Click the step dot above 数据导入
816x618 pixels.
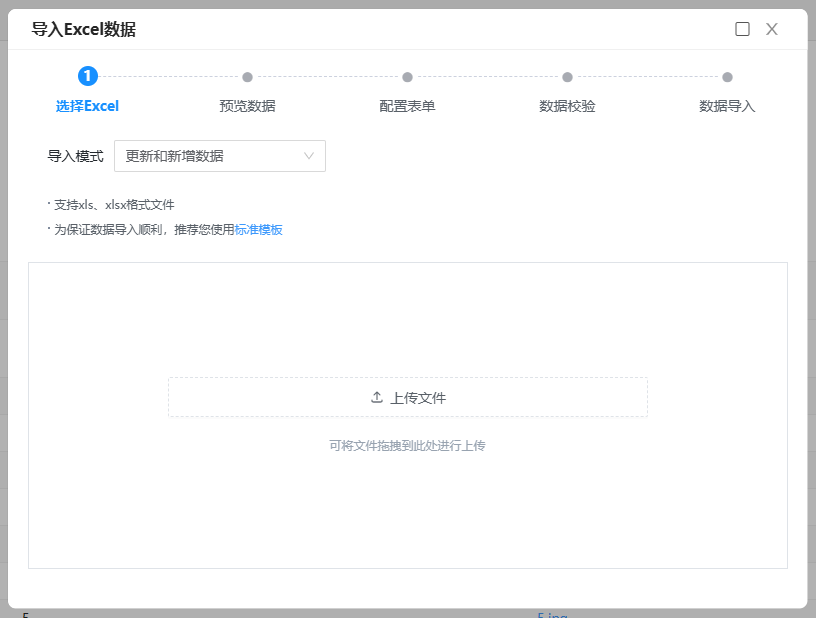[x=727, y=77]
